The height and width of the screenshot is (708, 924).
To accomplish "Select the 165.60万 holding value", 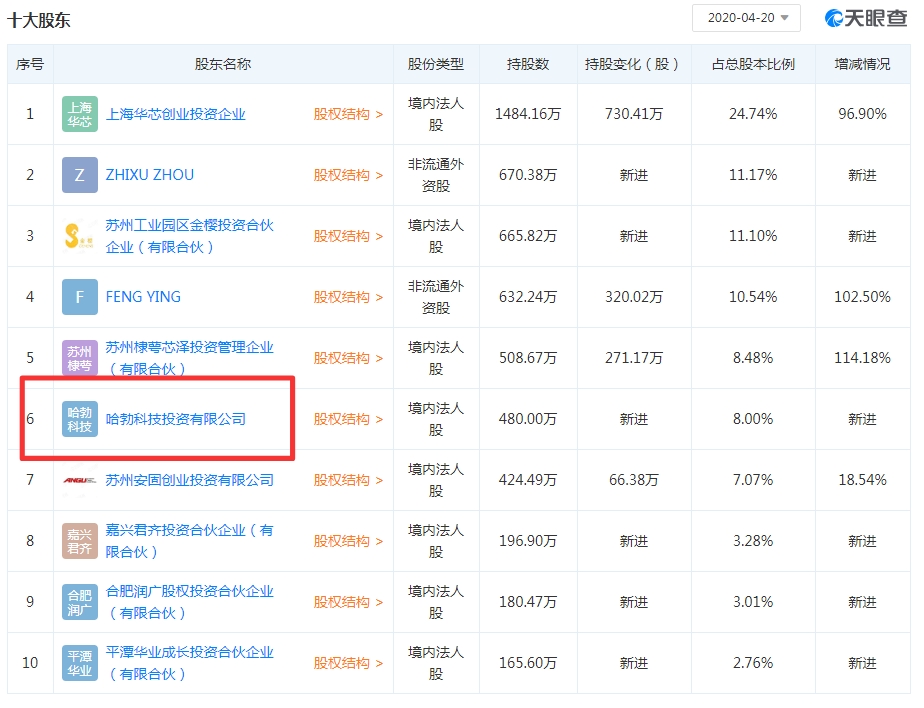I will coord(528,663).
